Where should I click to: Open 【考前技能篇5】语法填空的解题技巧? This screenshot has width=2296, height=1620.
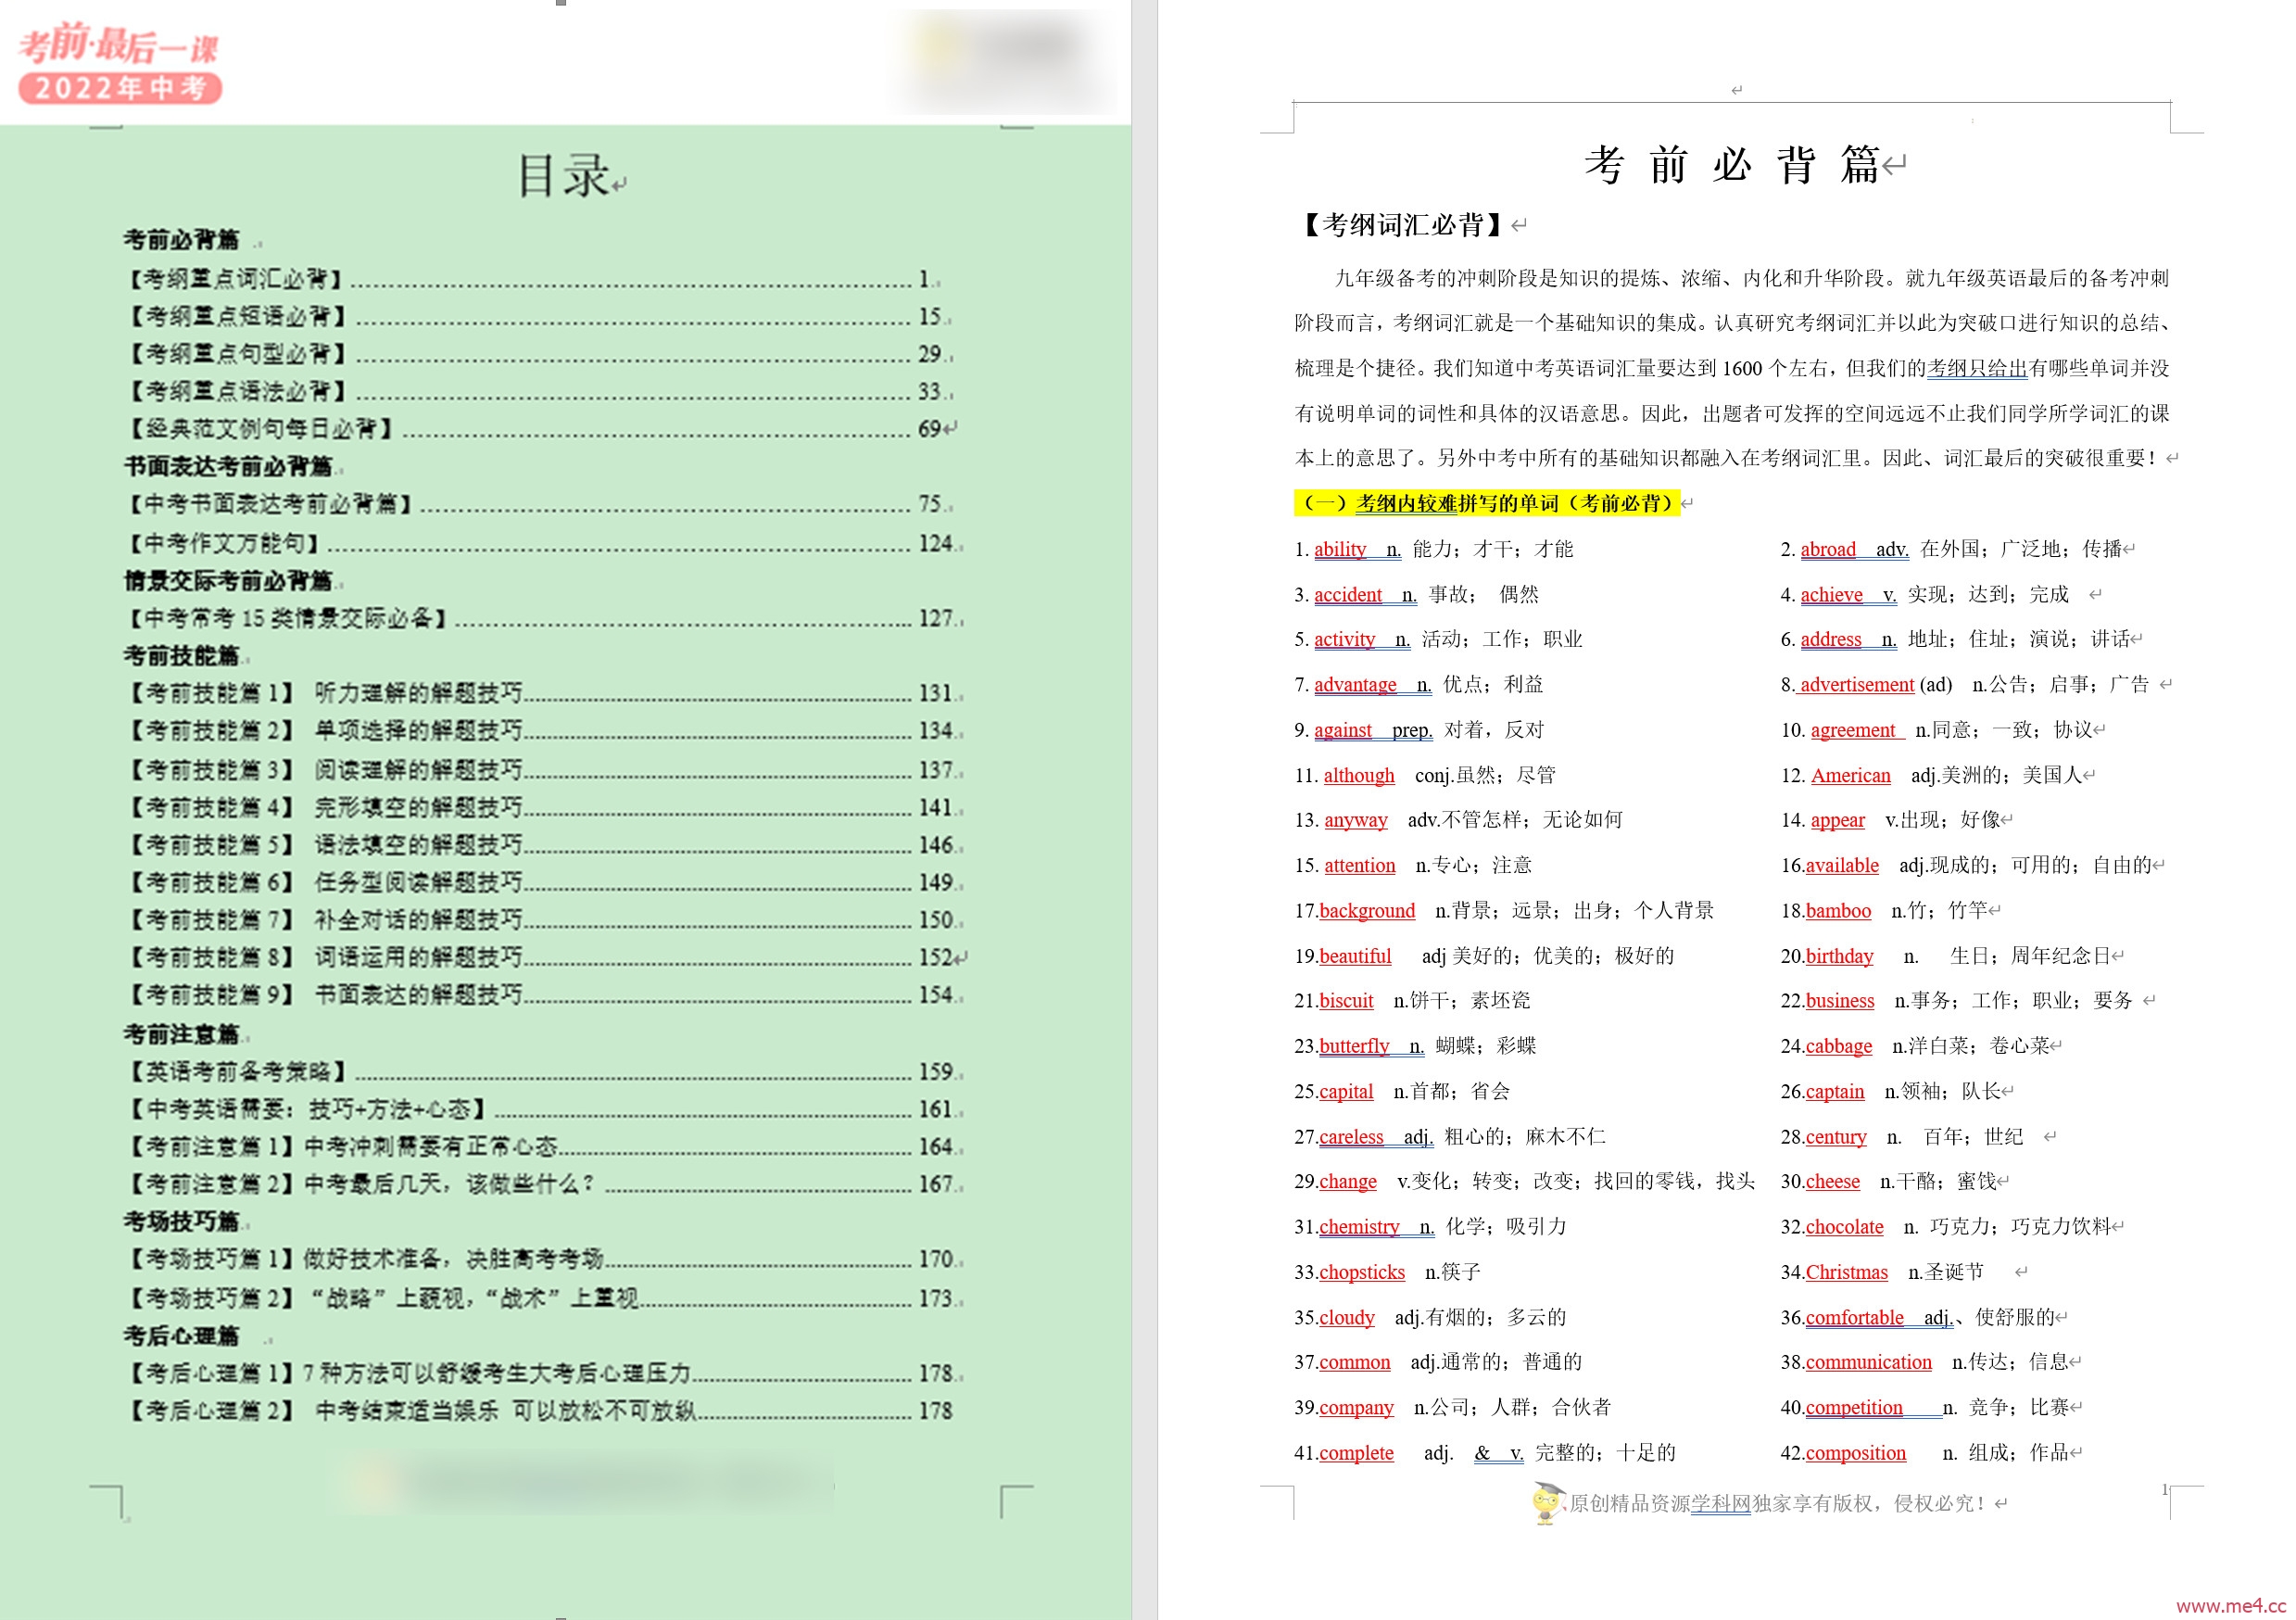click(541, 845)
